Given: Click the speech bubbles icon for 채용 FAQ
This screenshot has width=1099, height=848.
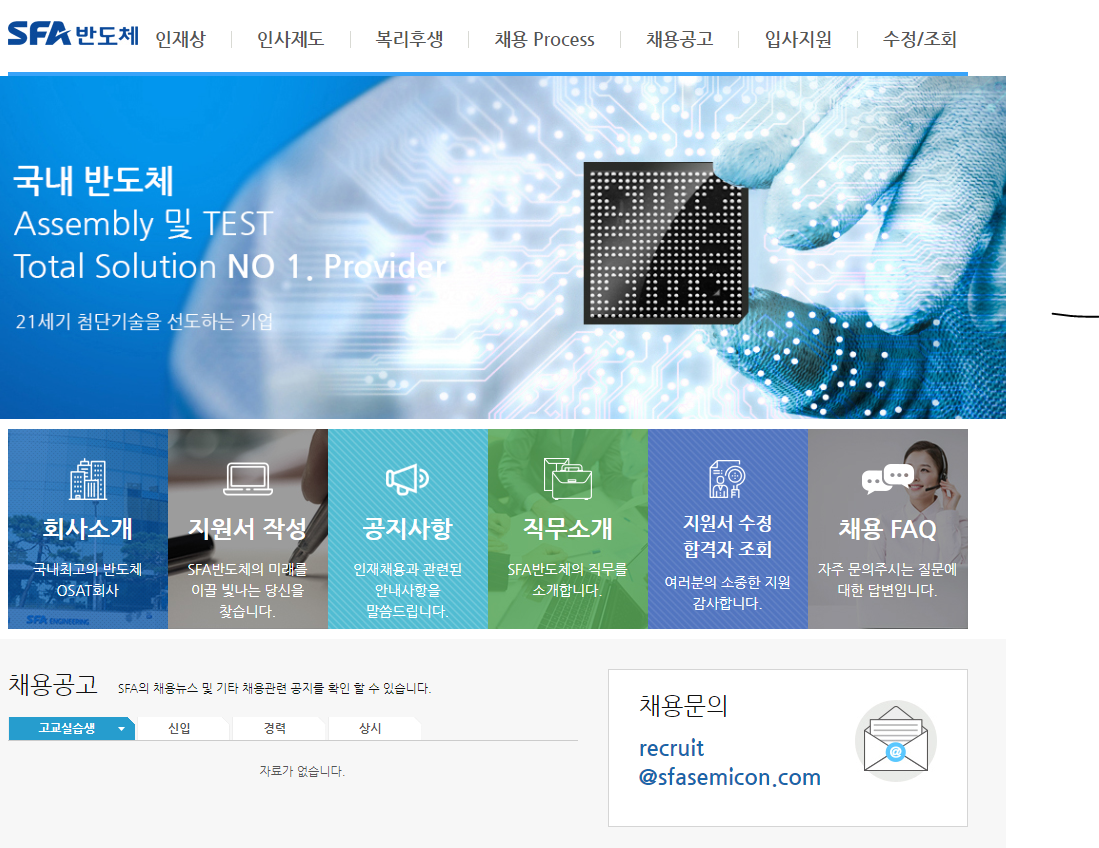Looking at the screenshot, I should [x=887, y=479].
